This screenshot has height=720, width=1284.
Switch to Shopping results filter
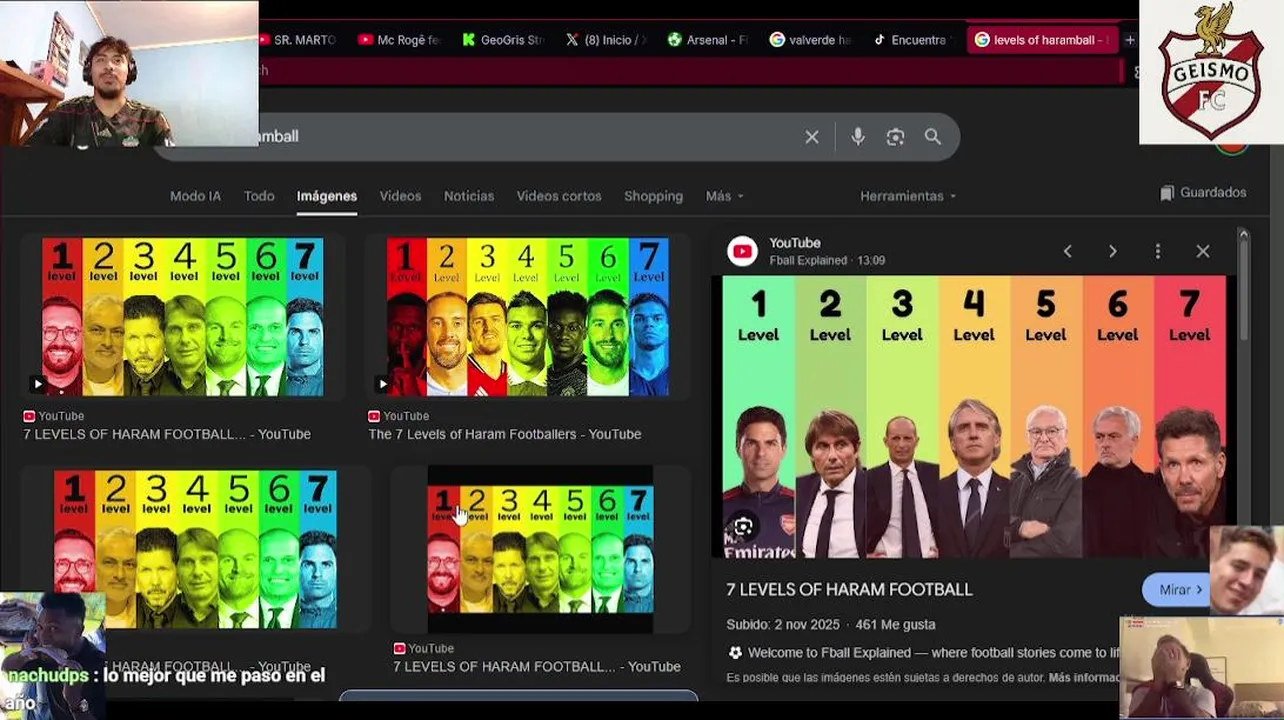pos(653,196)
